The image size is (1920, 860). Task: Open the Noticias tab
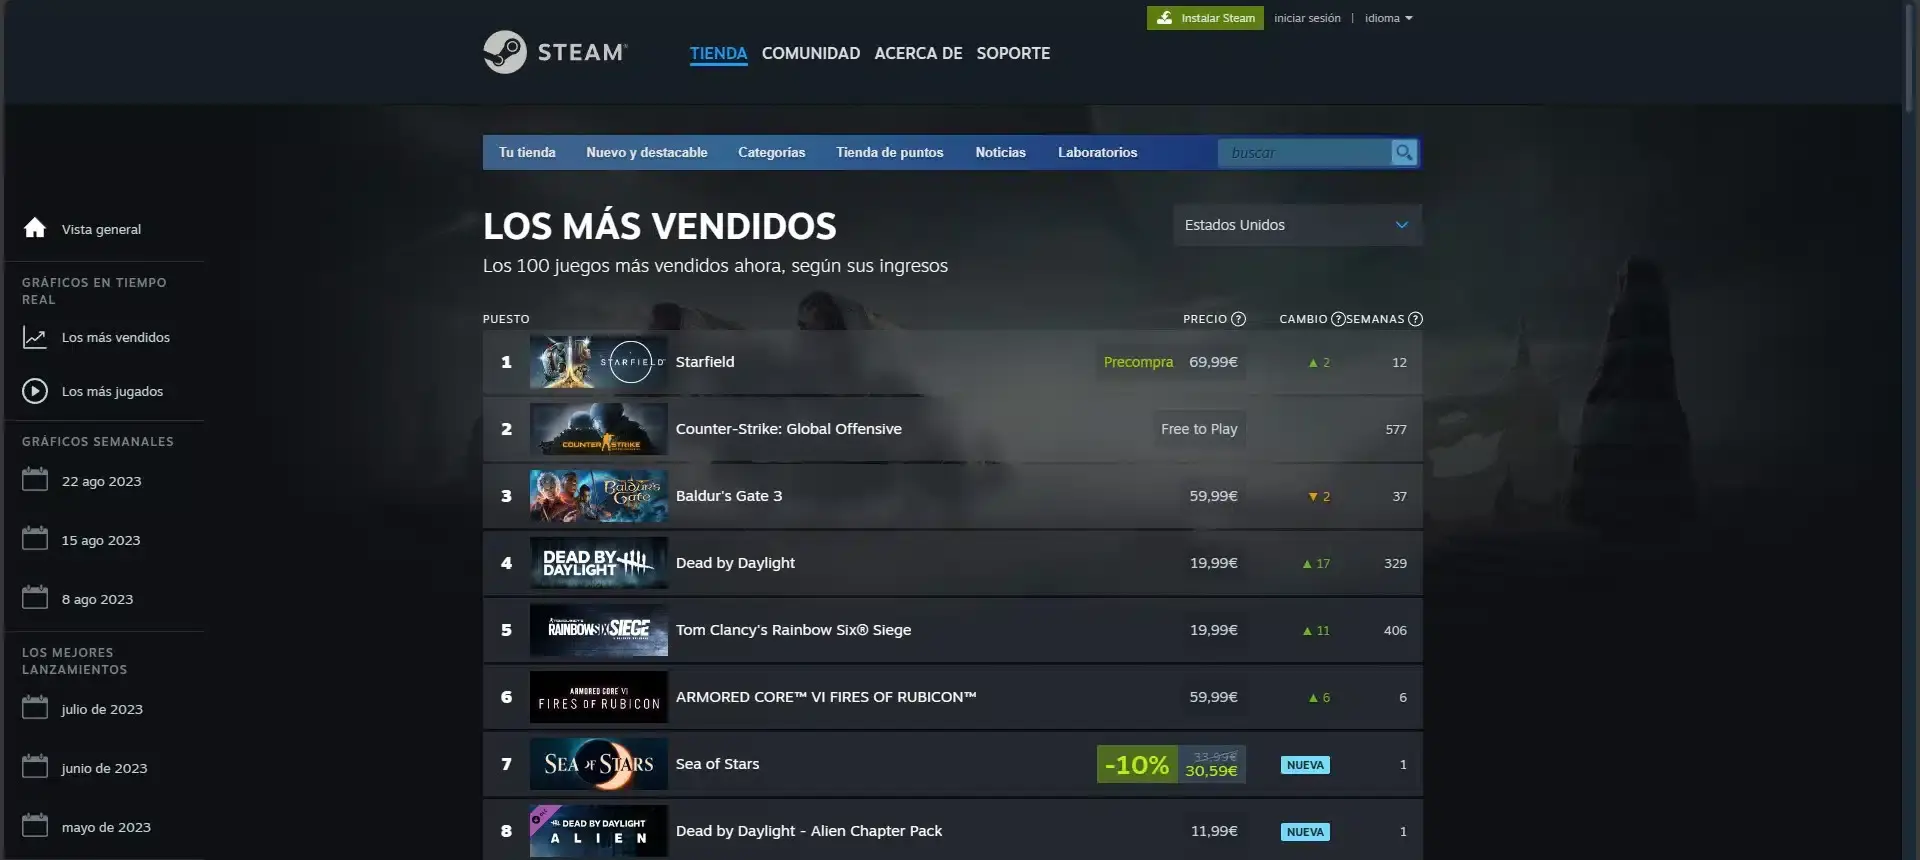pyautogui.click(x=1000, y=152)
